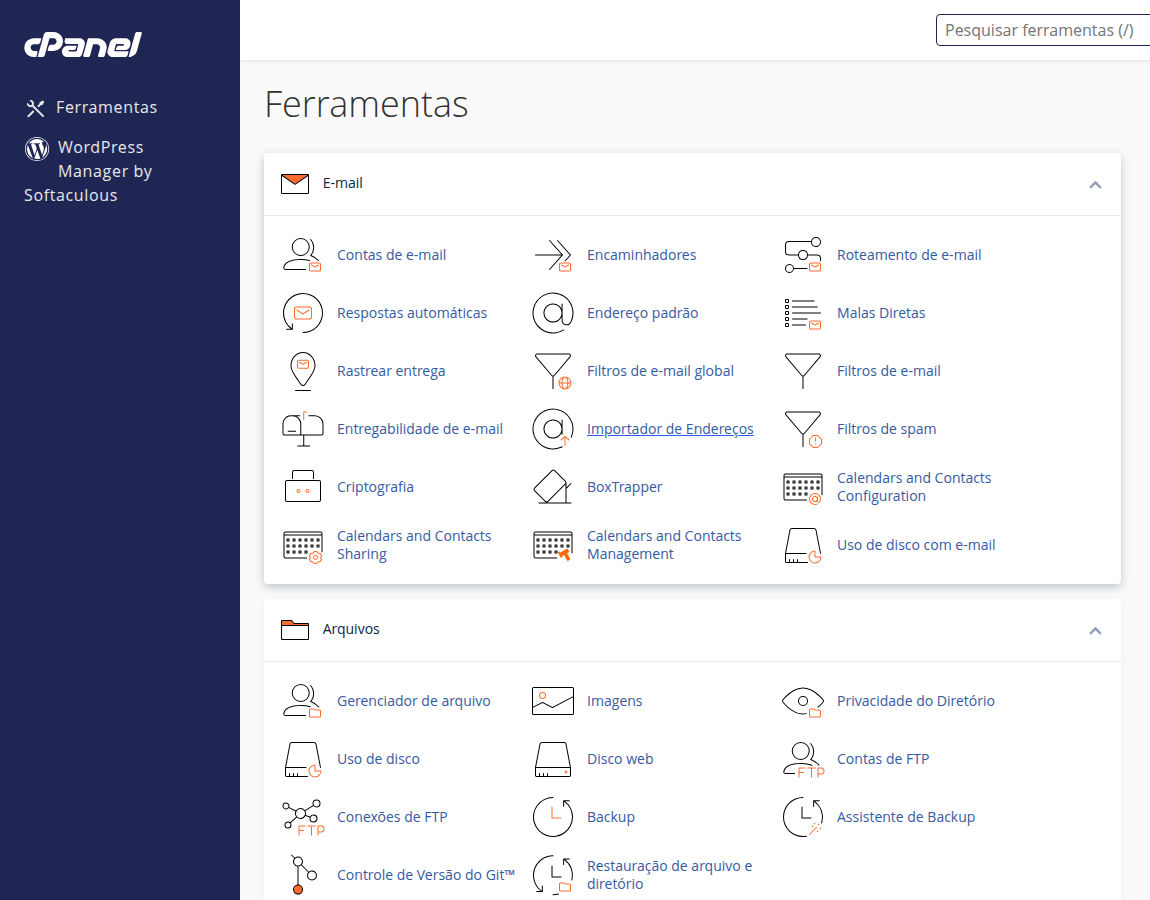
Task: Open Ferramentas in the sidebar
Action: [x=92, y=108]
